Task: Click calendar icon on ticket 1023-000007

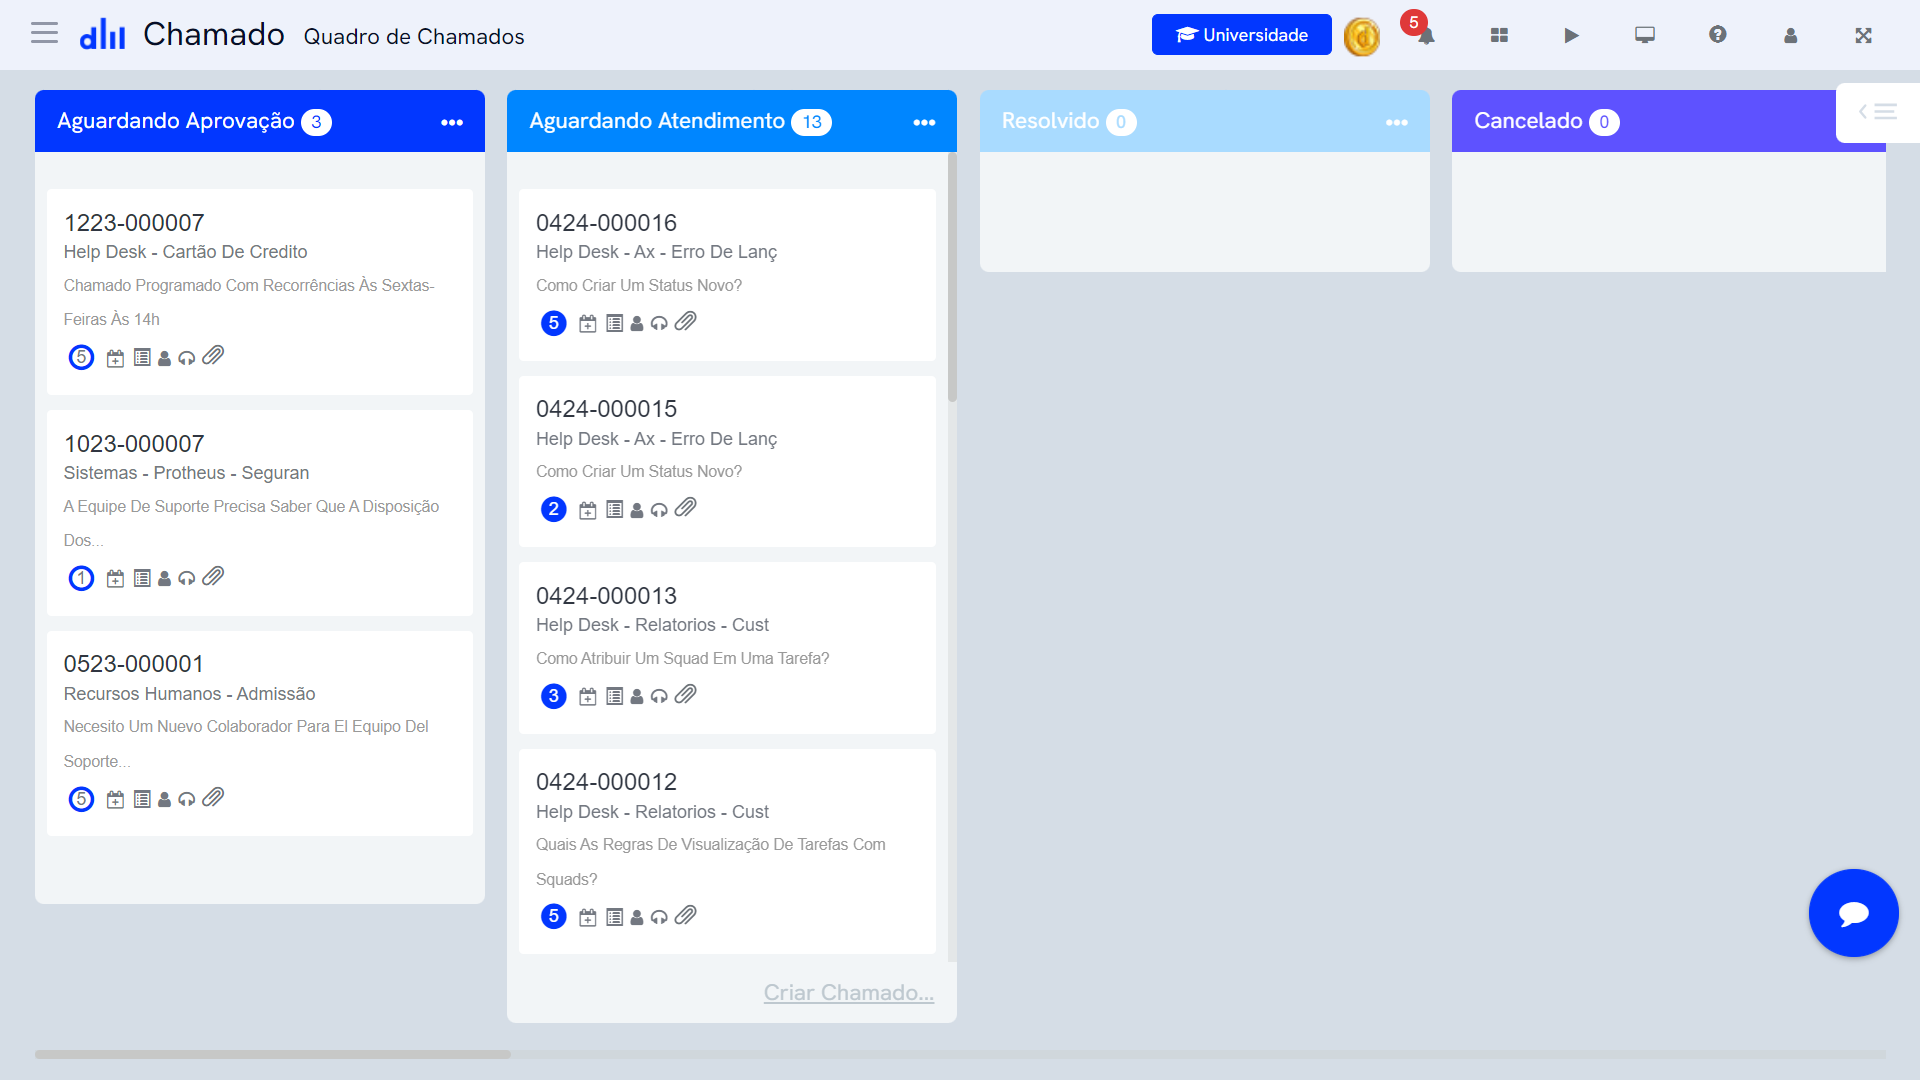Action: point(116,579)
